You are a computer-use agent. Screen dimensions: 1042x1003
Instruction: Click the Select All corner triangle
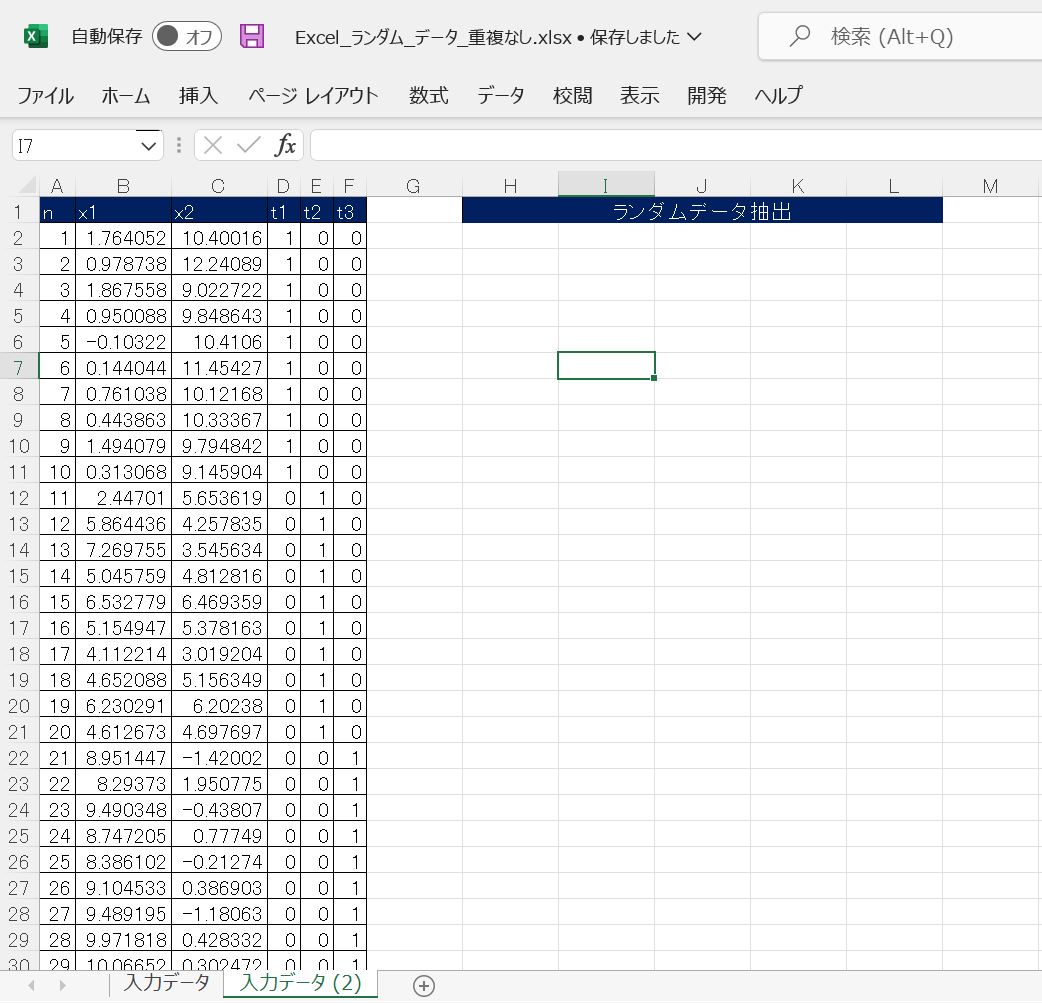pyautogui.click(x=25, y=185)
